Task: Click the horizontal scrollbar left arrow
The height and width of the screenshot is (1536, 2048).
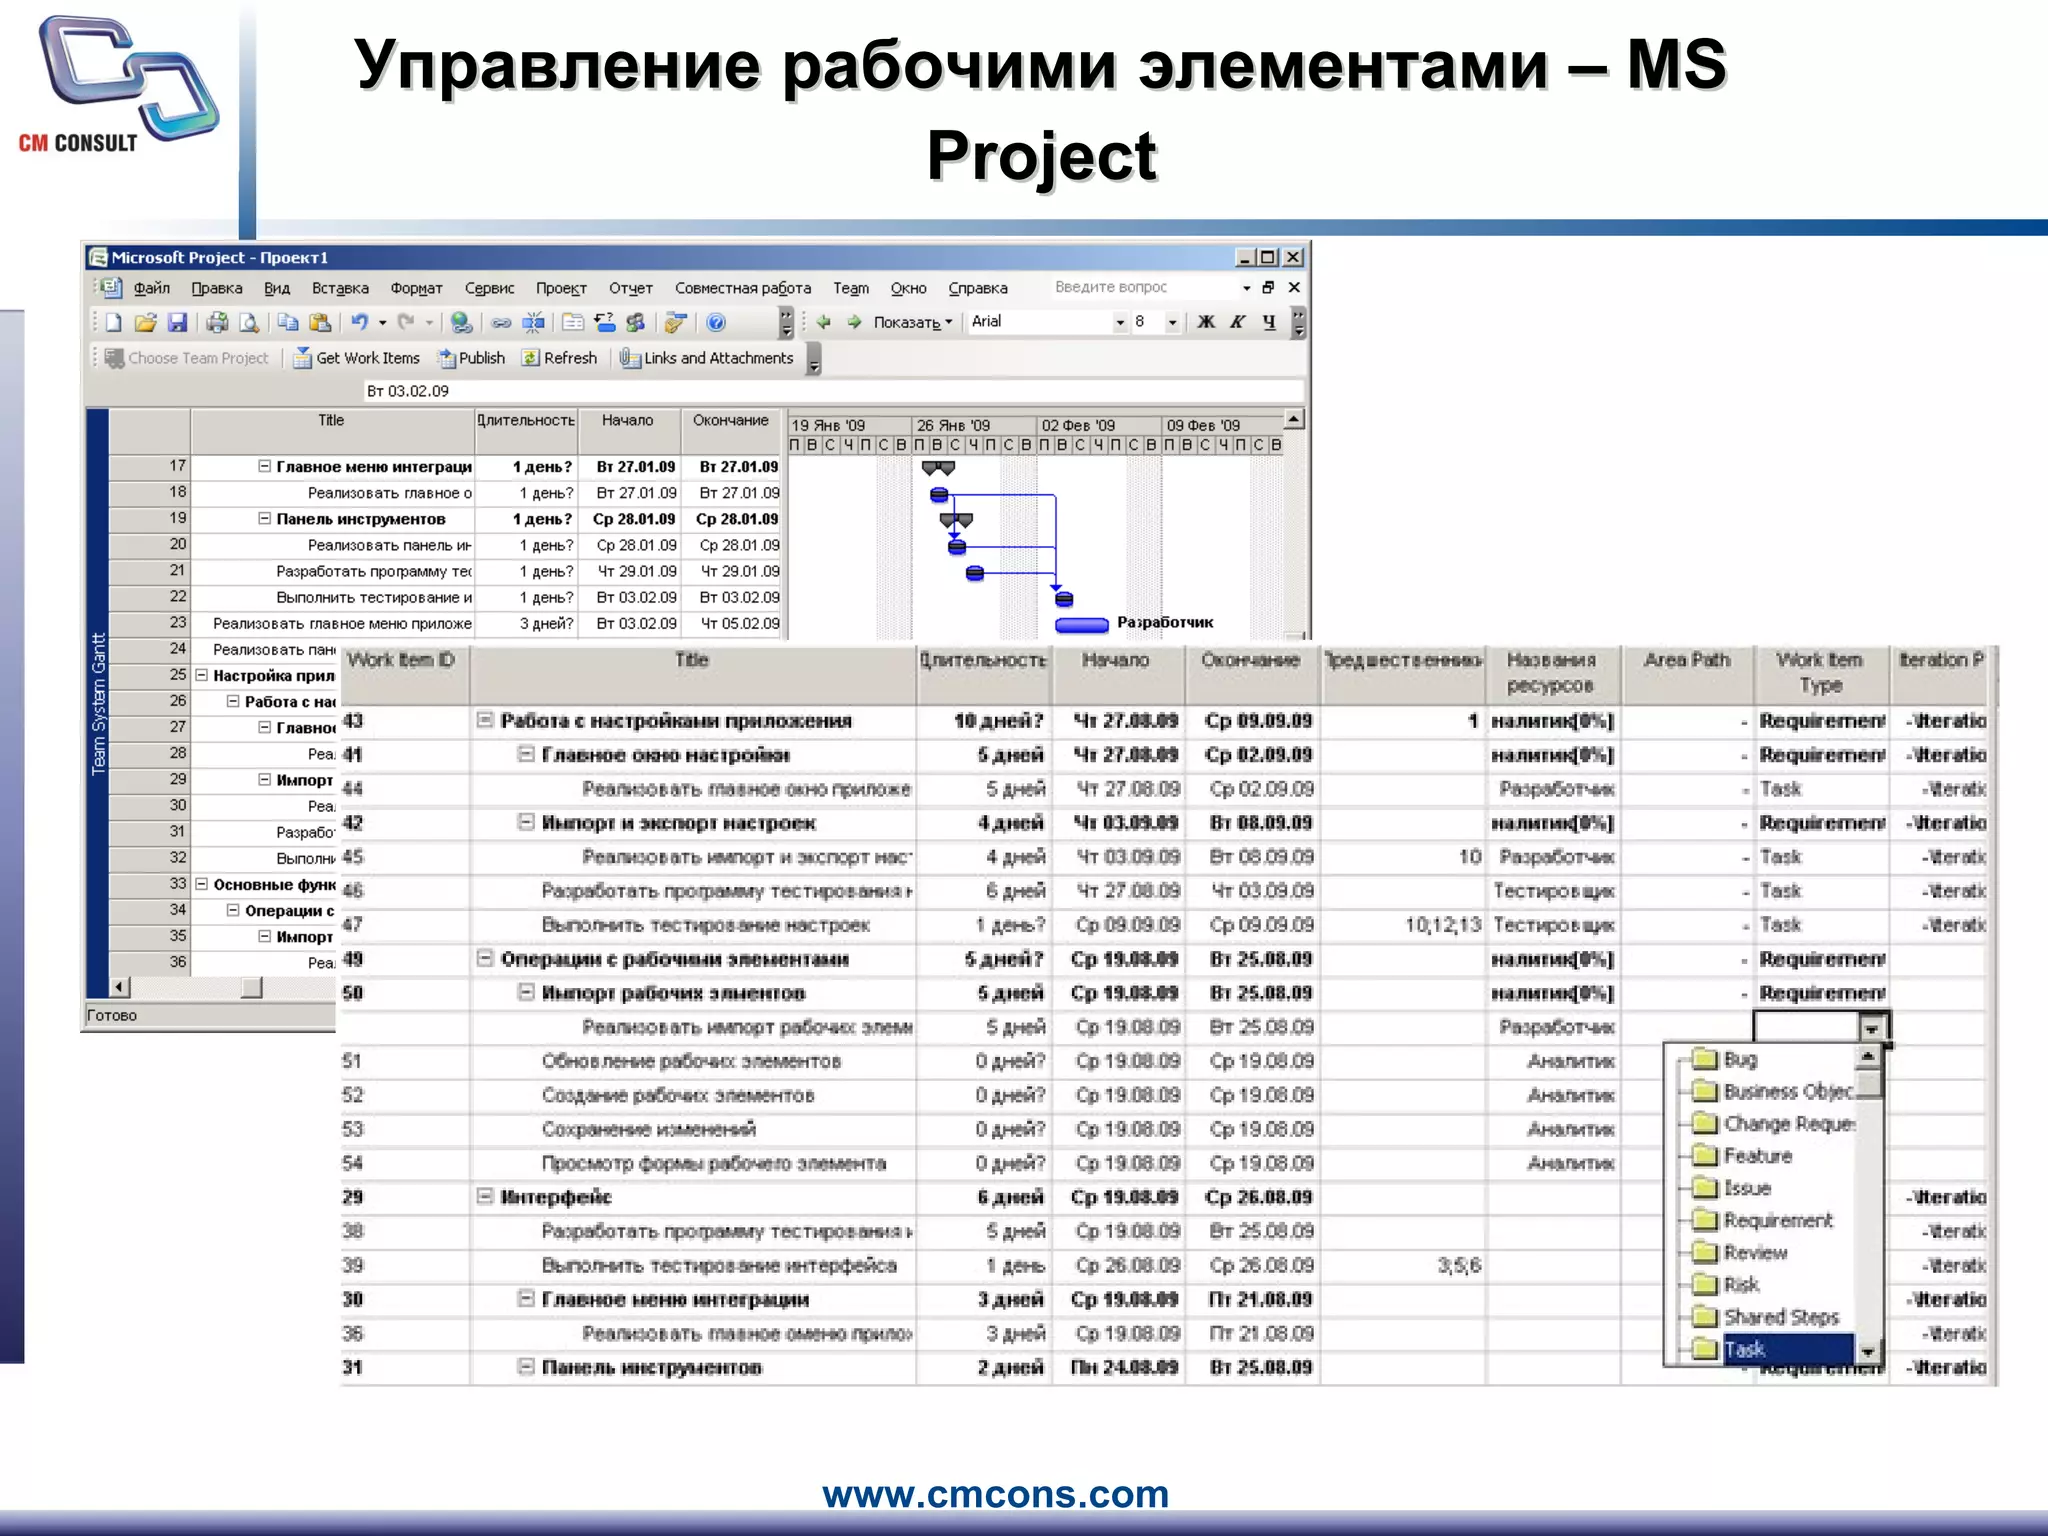Action: (x=120, y=988)
